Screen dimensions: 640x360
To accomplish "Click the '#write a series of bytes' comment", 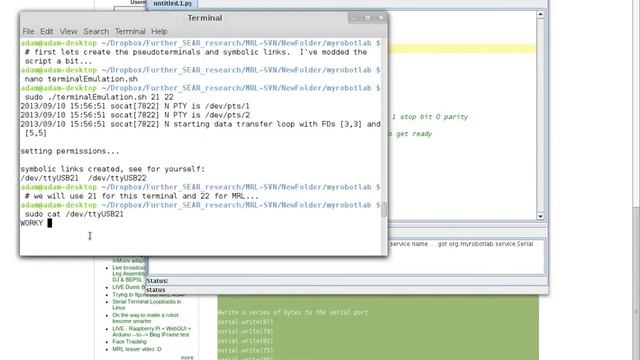I will (293, 312).
